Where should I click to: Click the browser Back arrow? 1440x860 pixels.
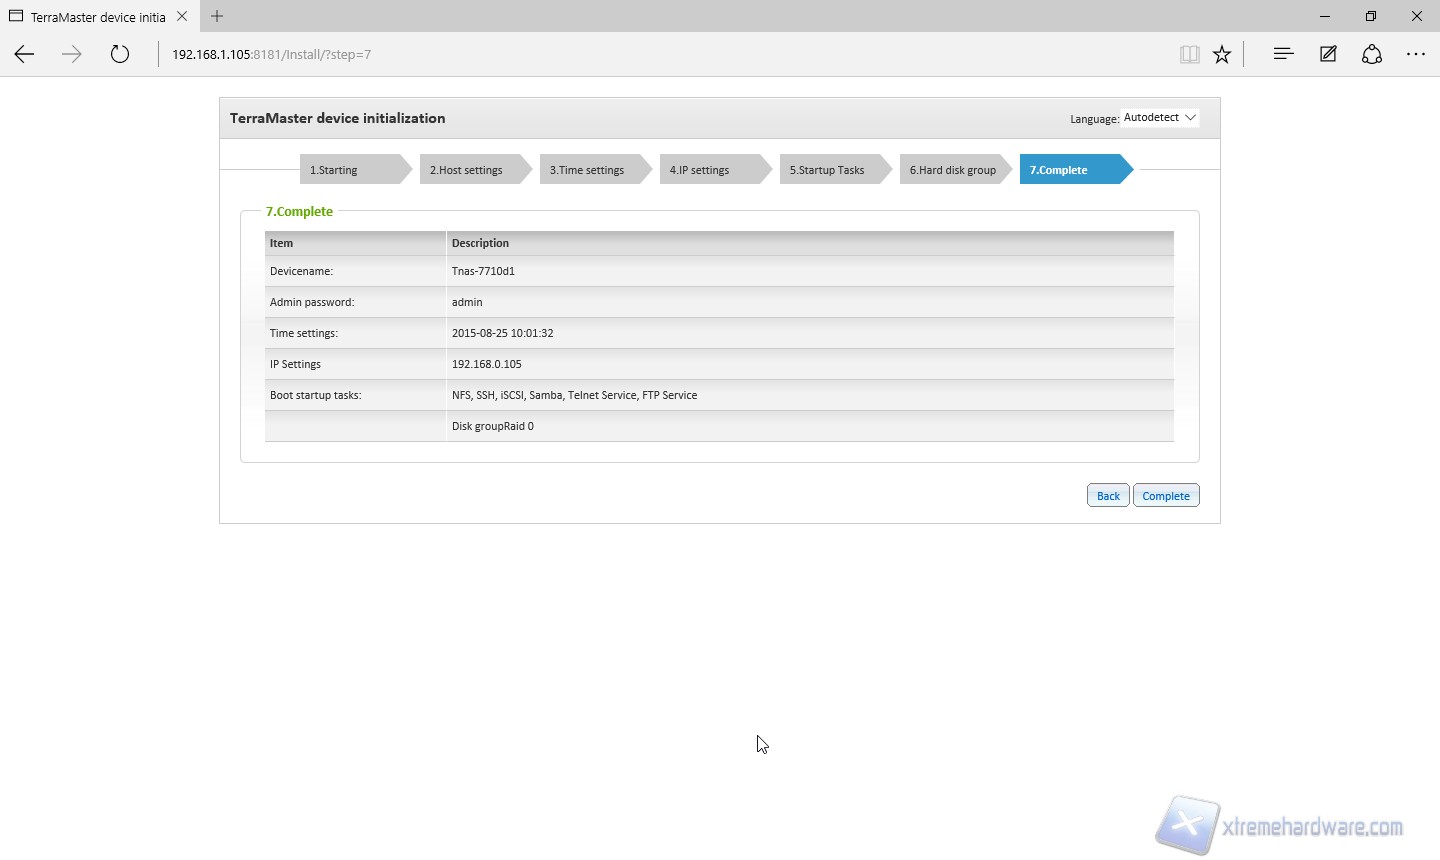(x=24, y=55)
